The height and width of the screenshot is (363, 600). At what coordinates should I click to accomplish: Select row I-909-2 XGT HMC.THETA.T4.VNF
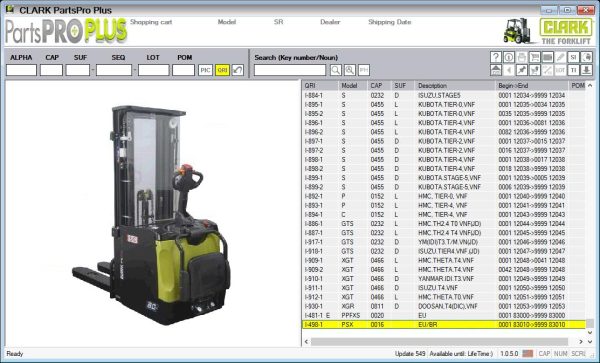coord(444,270)
